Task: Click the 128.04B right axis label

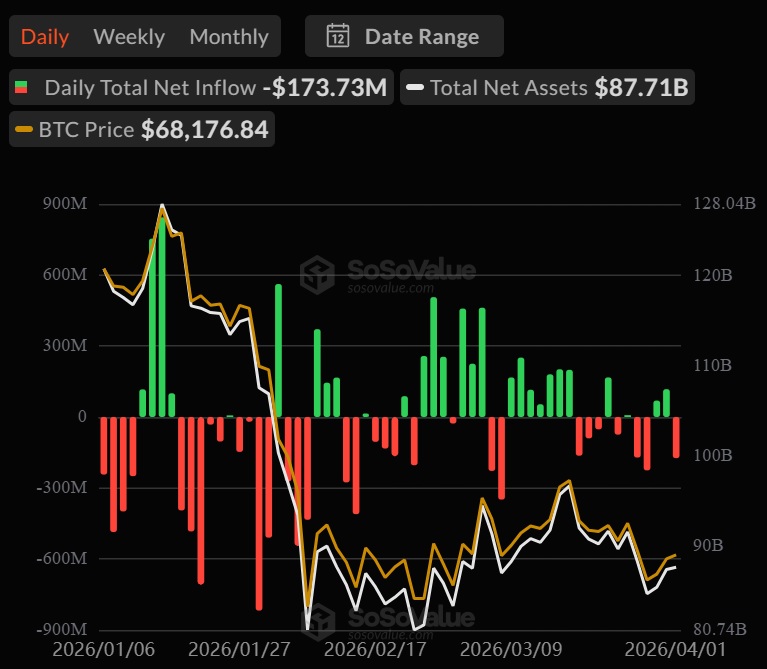Action: click(x=724, y=203)
